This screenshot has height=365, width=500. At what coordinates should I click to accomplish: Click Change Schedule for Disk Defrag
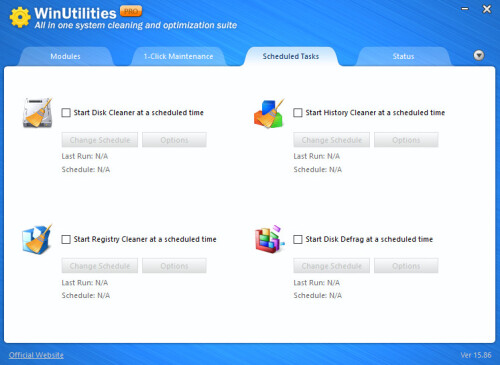[332, 266]
